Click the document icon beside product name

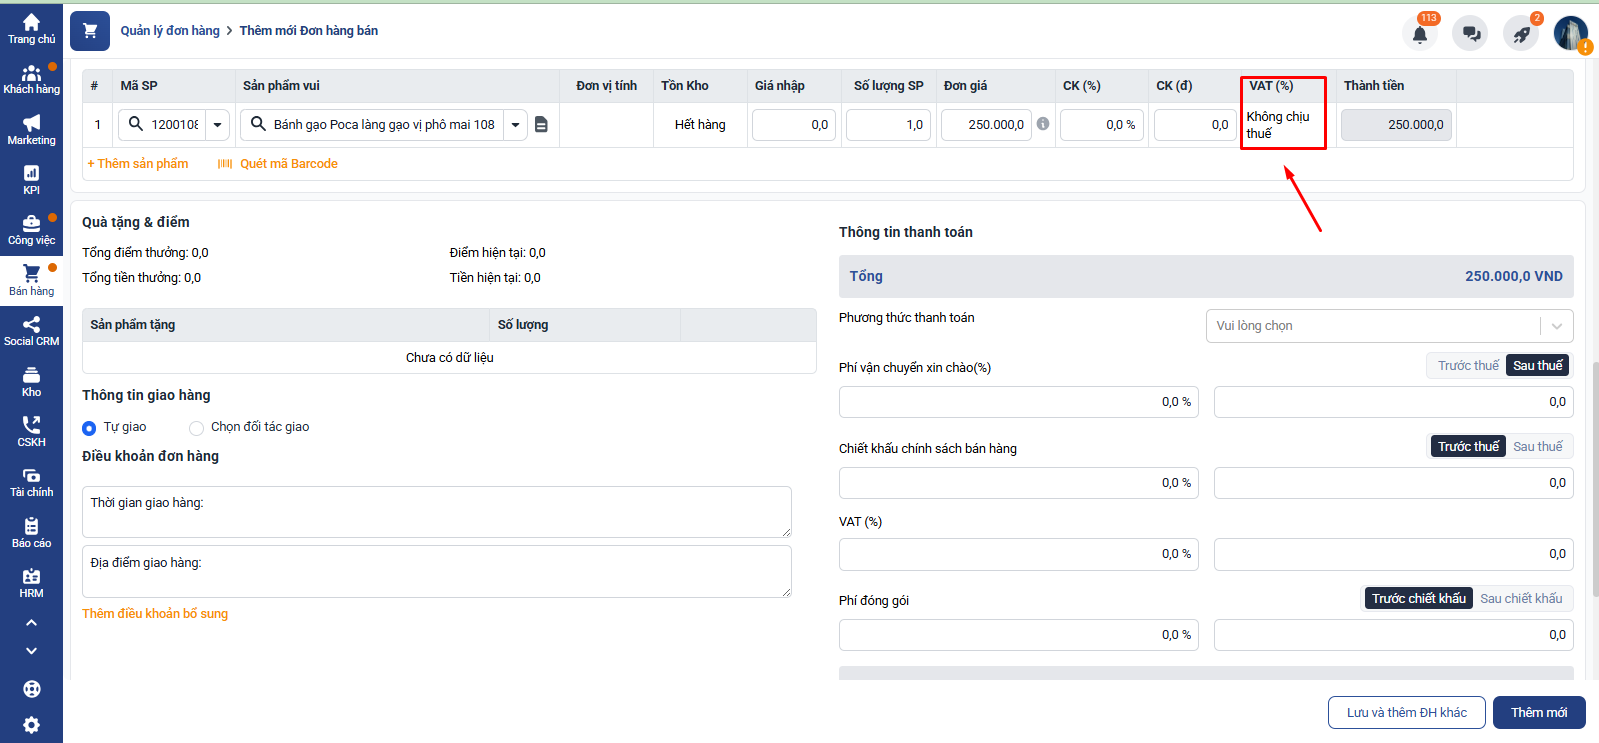coord(541,125)
